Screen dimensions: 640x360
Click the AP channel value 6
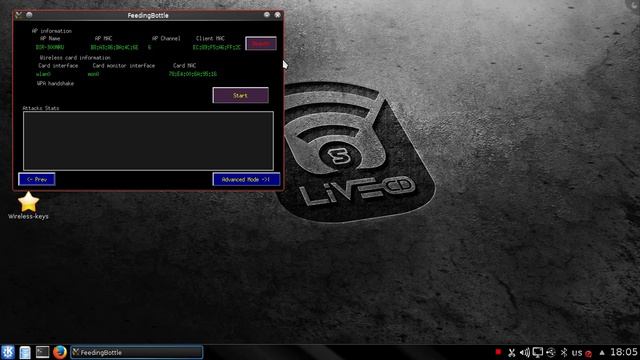pos(149,47)
